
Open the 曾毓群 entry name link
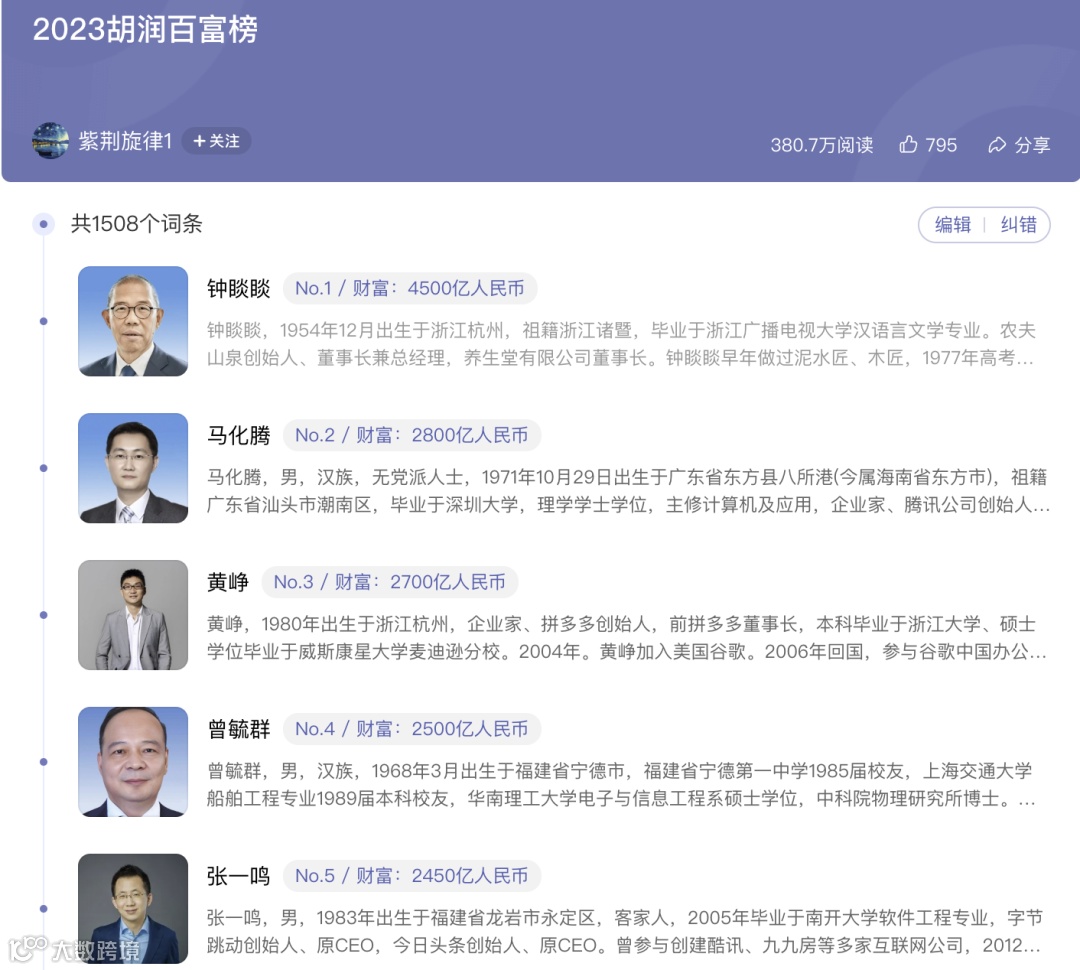click(x=238, y=728)
